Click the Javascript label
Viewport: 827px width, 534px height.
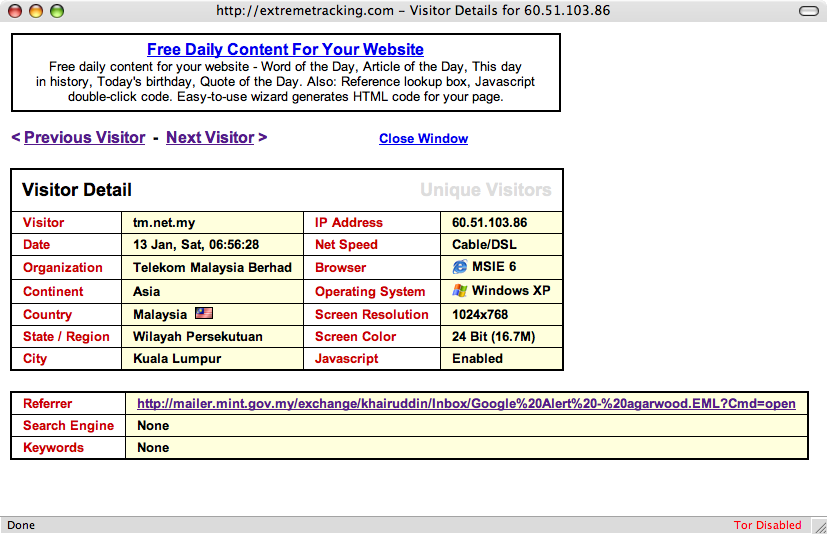click(347, 359)
